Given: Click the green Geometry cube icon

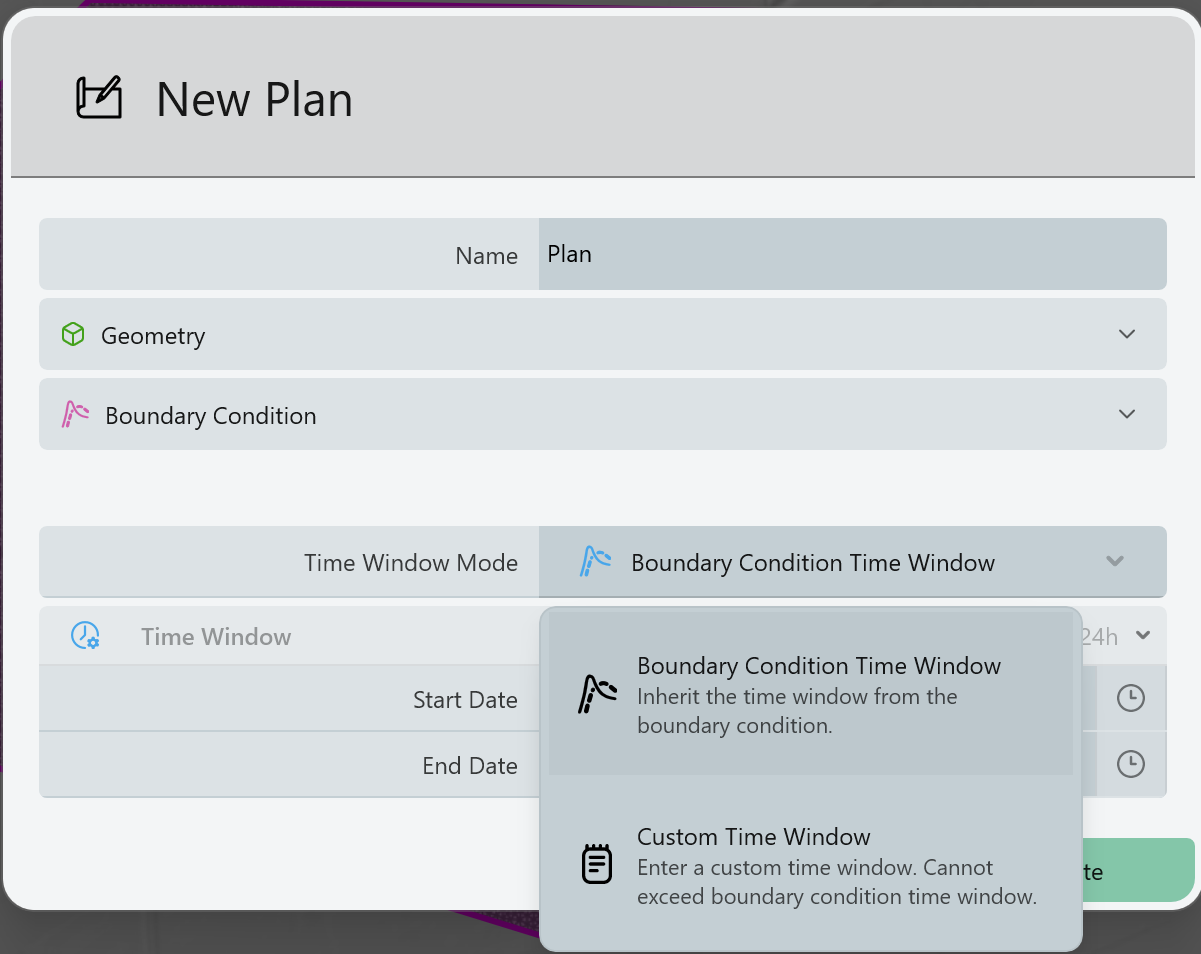Looking at the screenshot, I should (73, 334).
